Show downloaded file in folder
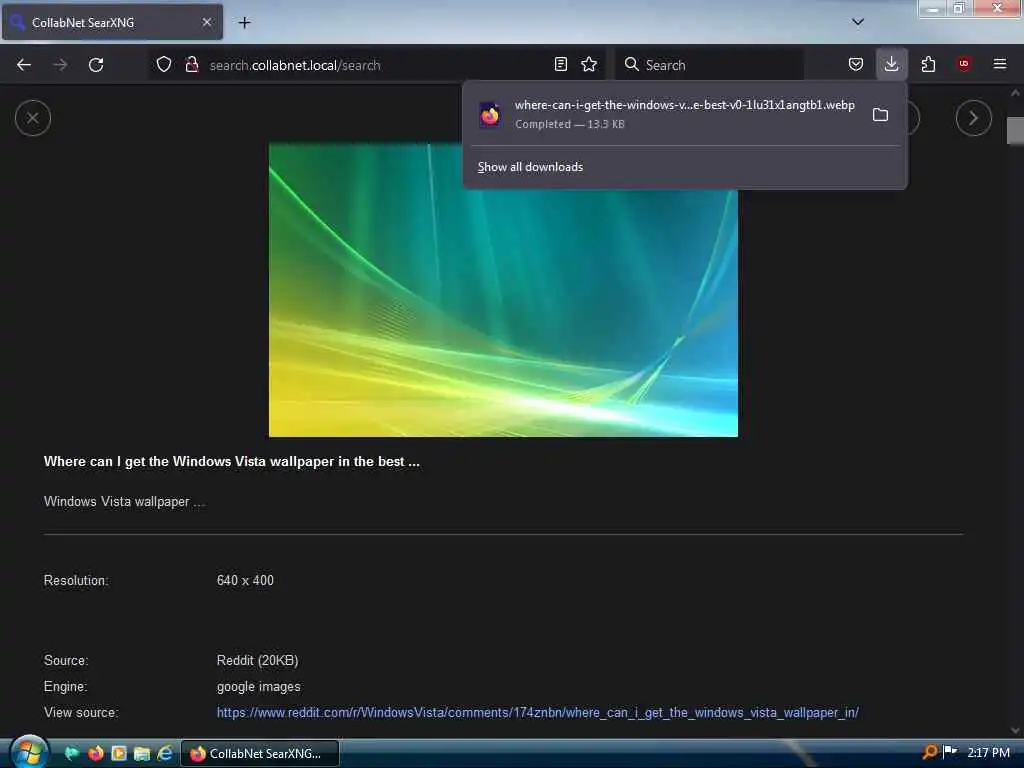Viewport: 1024px width, 768px height. click(880, 115)
